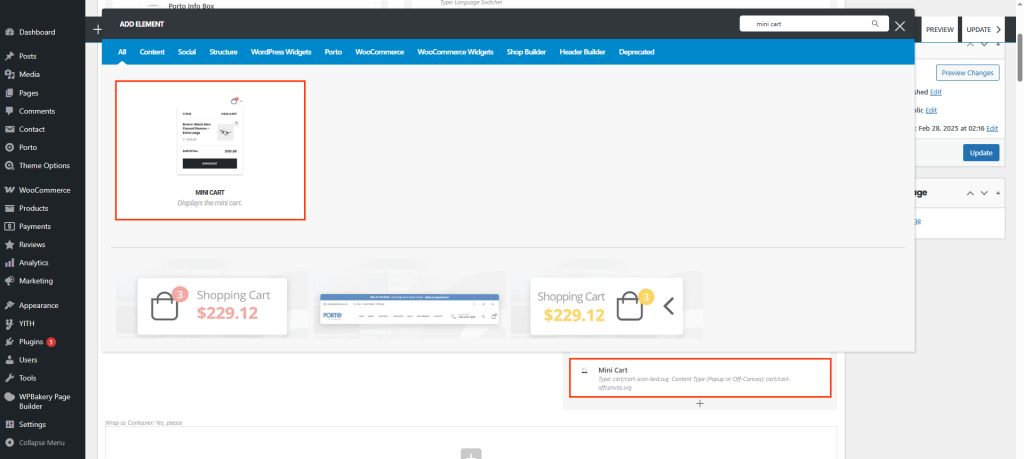Click the blue Update button
Viewport: 1024px width, 459px height.
(980, 153)
